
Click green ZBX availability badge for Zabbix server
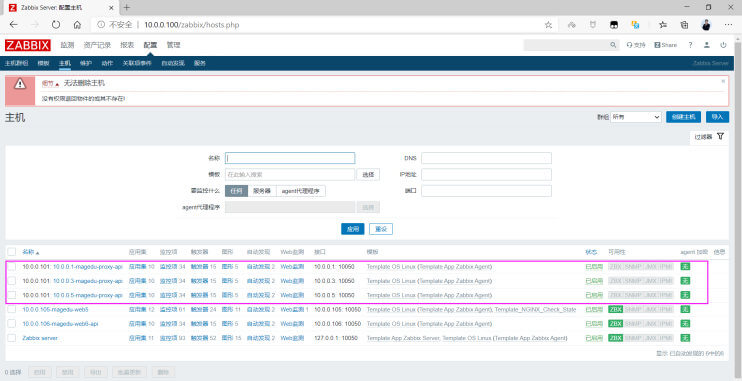tap(615, 338)
